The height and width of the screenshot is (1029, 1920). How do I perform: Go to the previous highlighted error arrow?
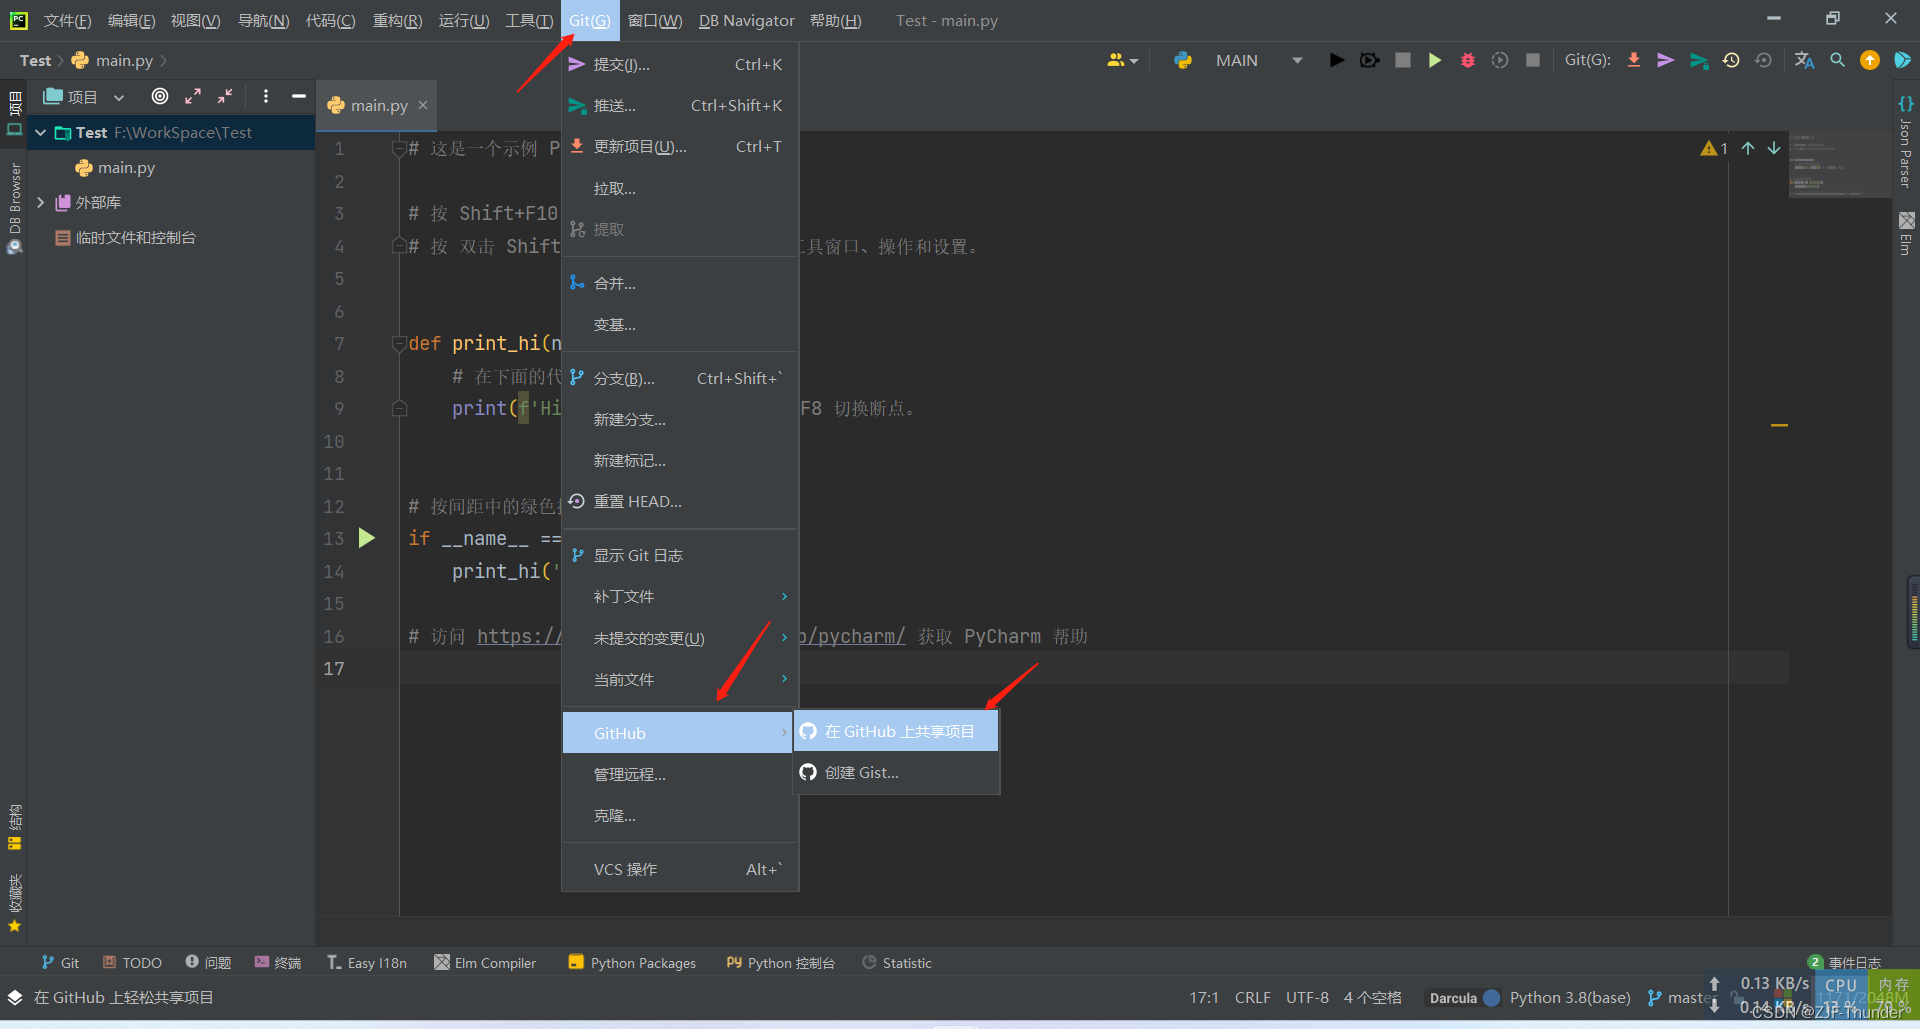1748,148
